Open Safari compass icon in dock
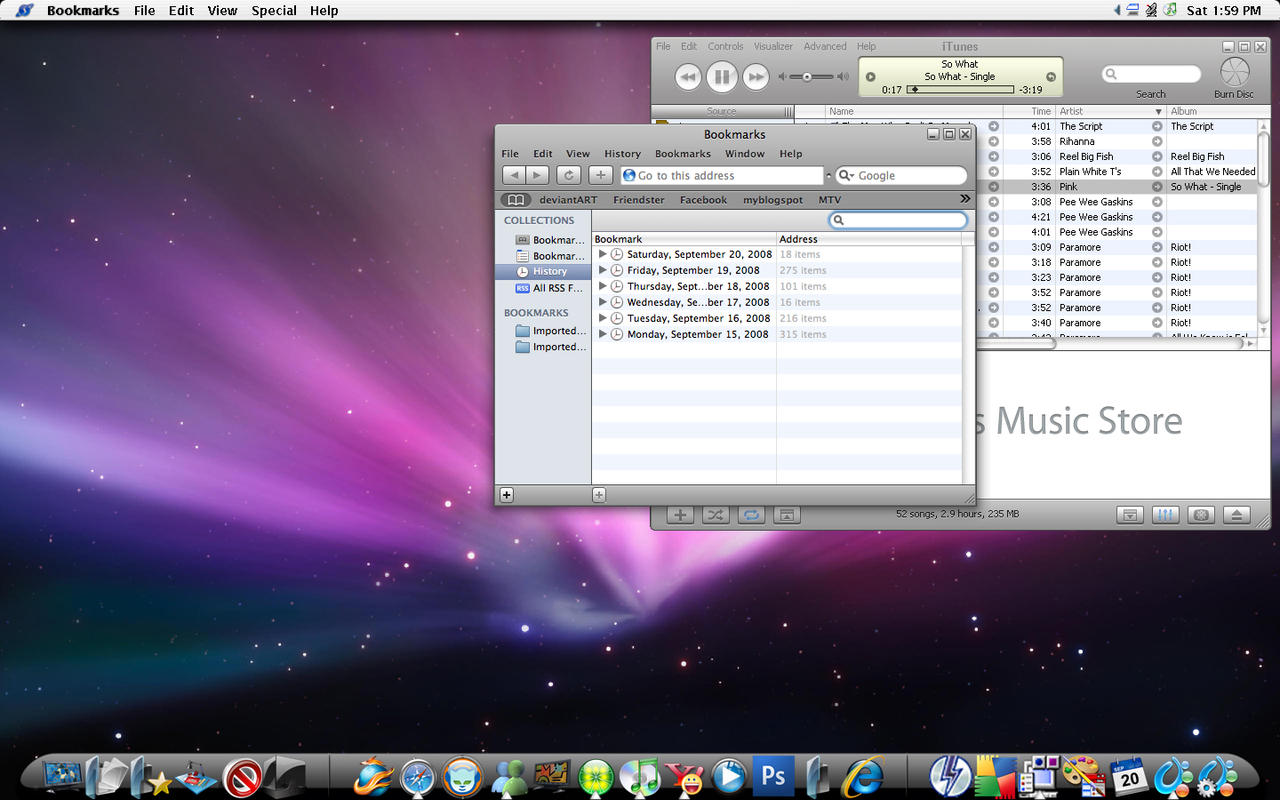The height and width of the screenshot is (800, 1280). click(x=418, y=777)
